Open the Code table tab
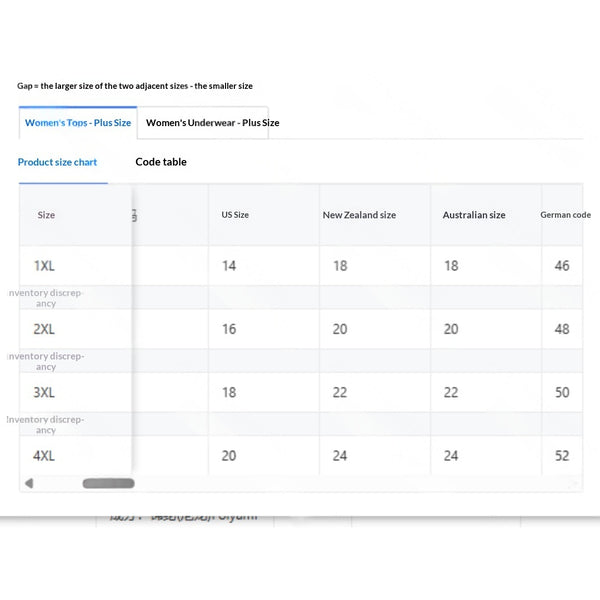Image resolution: width=600 pixels, height=600 pixels. tap(161, 162)
